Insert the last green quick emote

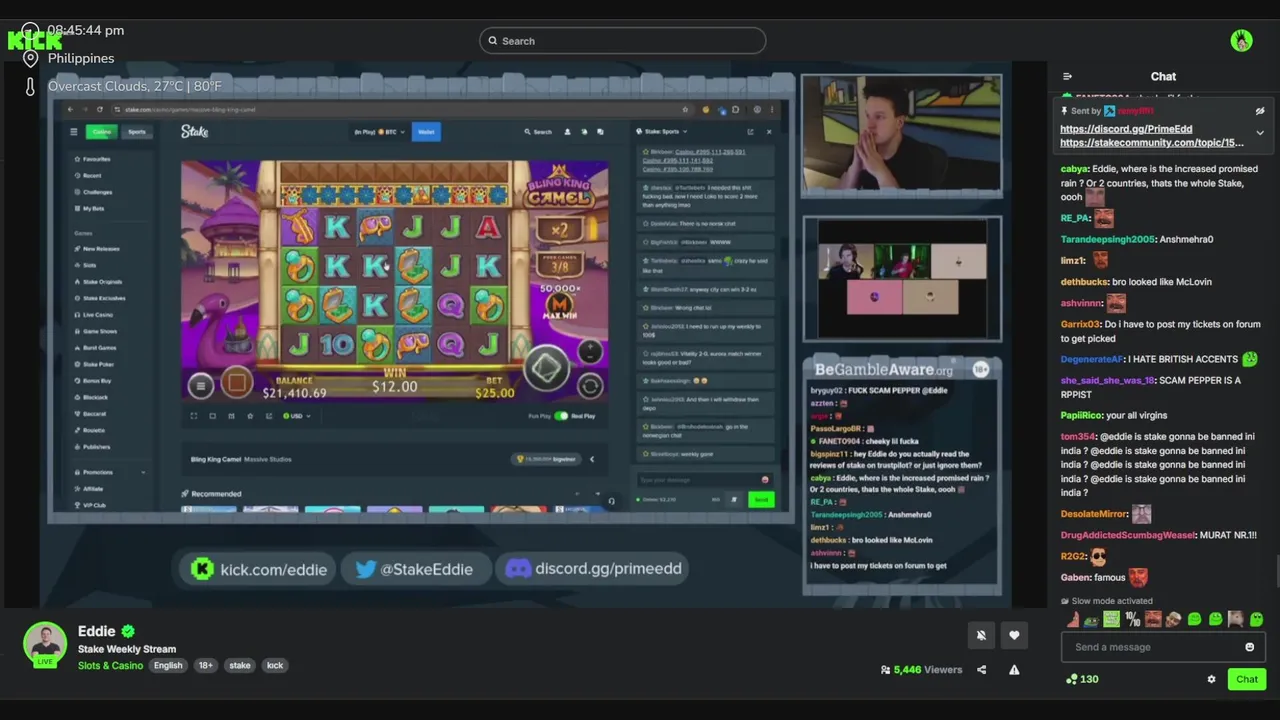coord(1256,620)
